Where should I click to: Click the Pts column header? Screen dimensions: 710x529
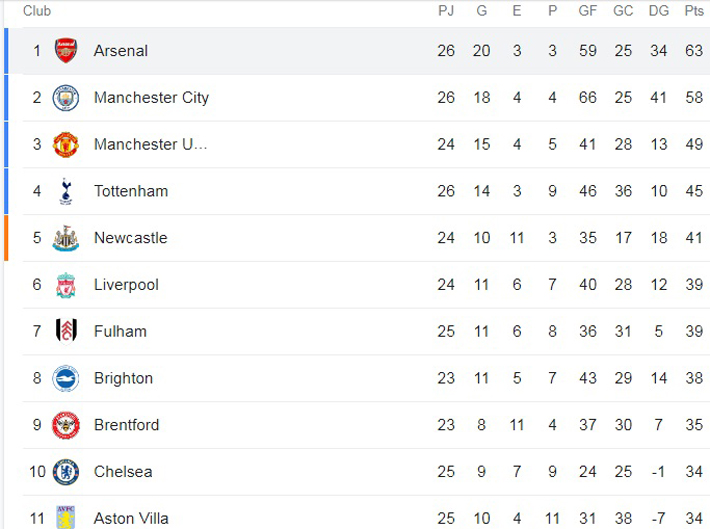693,11
